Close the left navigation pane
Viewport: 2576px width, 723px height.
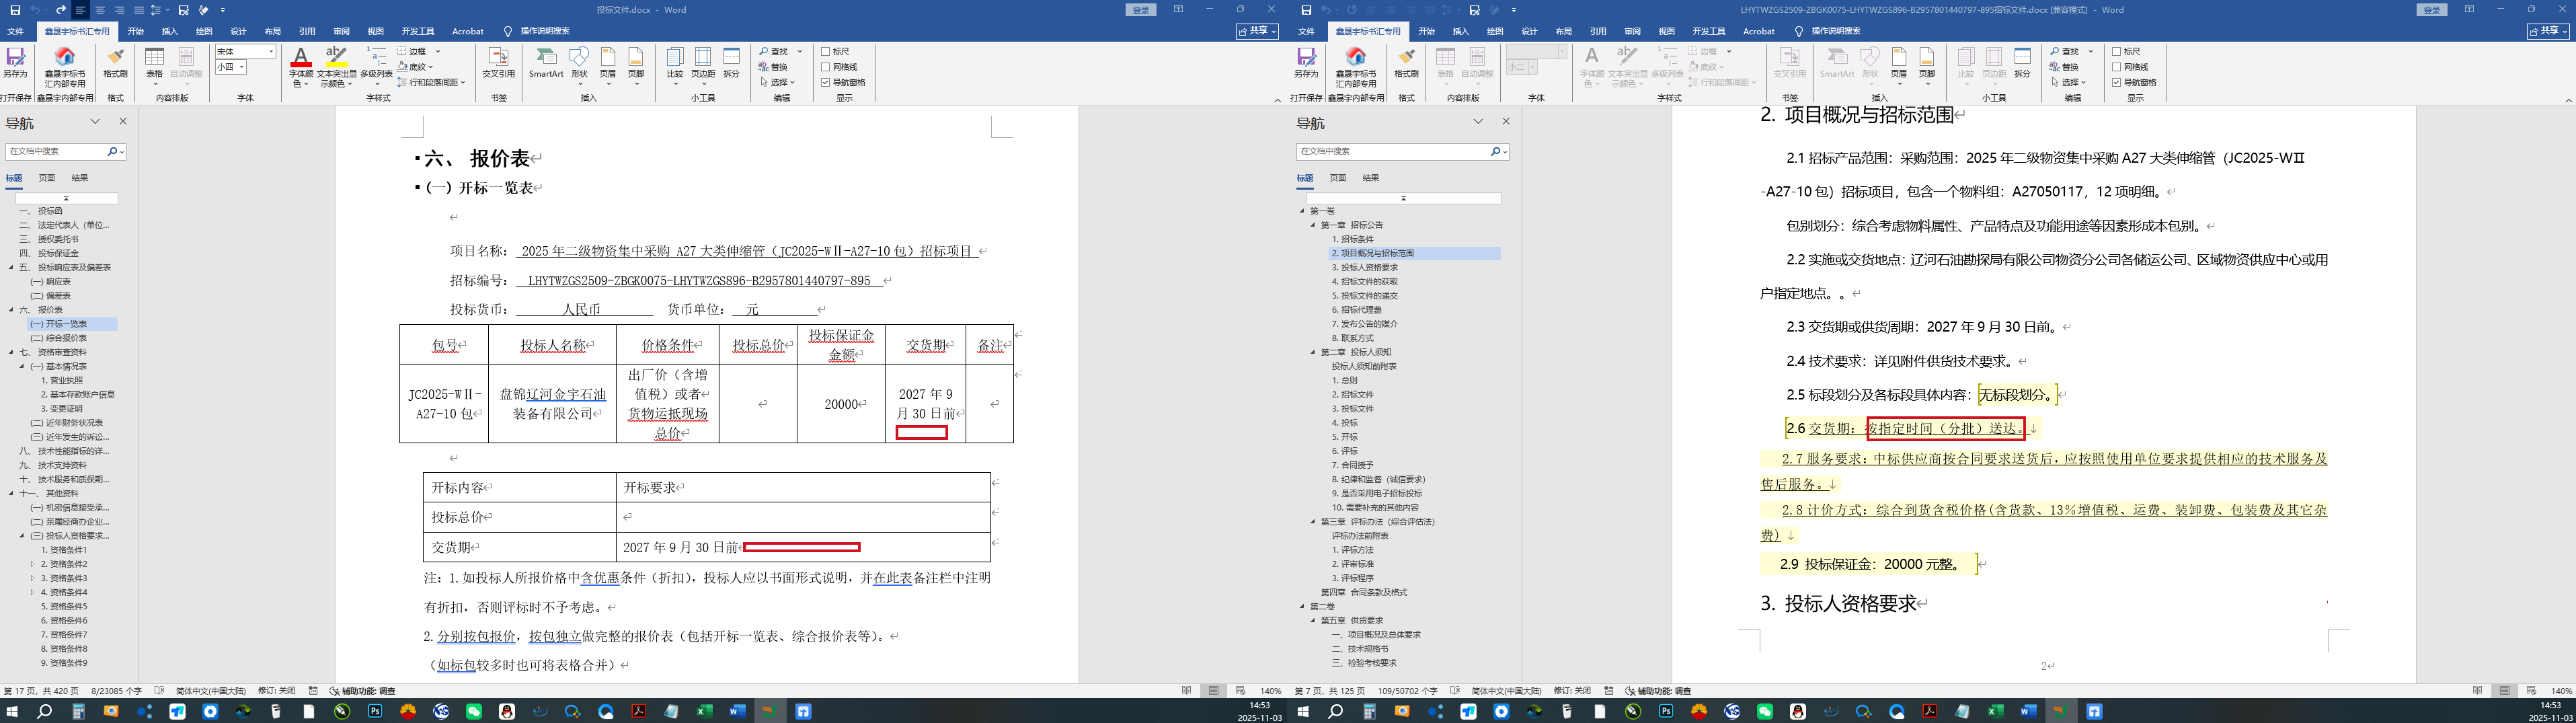click(x=123, y=121)
